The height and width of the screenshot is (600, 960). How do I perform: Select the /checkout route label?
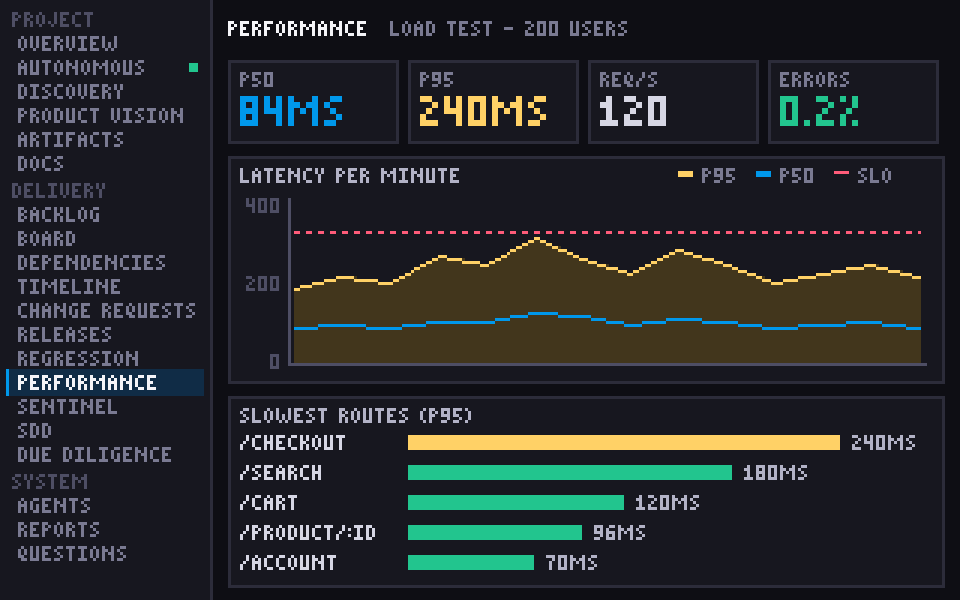click(x=293, y=443)
